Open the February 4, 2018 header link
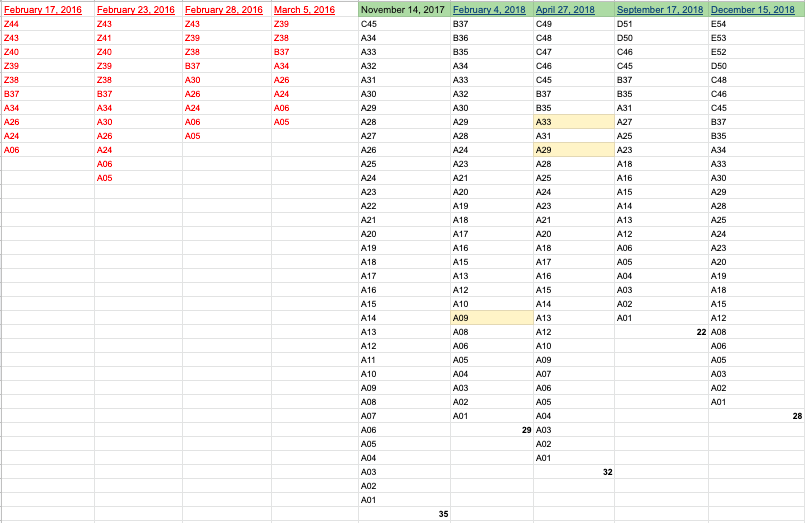The image size is (805, 523). click(x=489, y=10)
